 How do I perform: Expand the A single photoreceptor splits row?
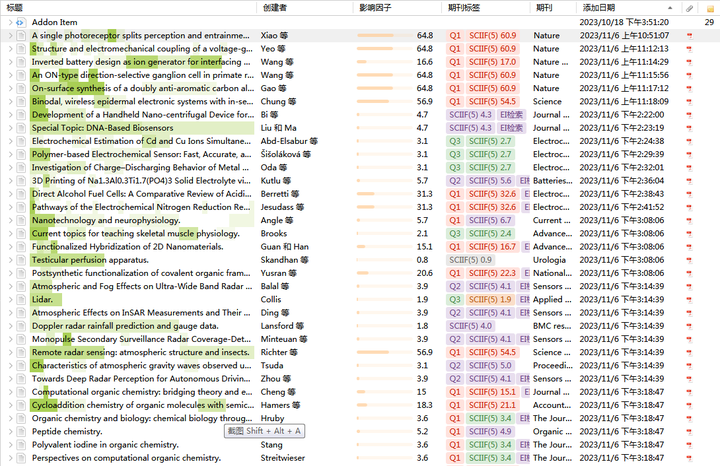pyautogui.click(x=10, y=35)
